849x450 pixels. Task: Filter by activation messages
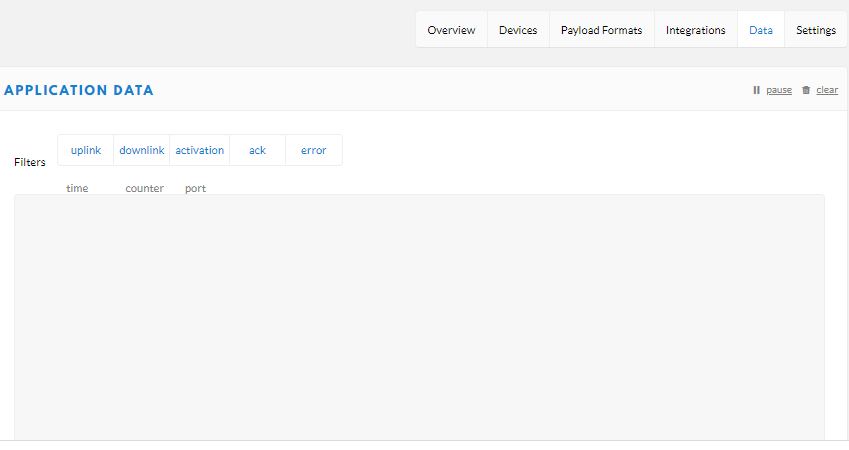tap(199, 150)
